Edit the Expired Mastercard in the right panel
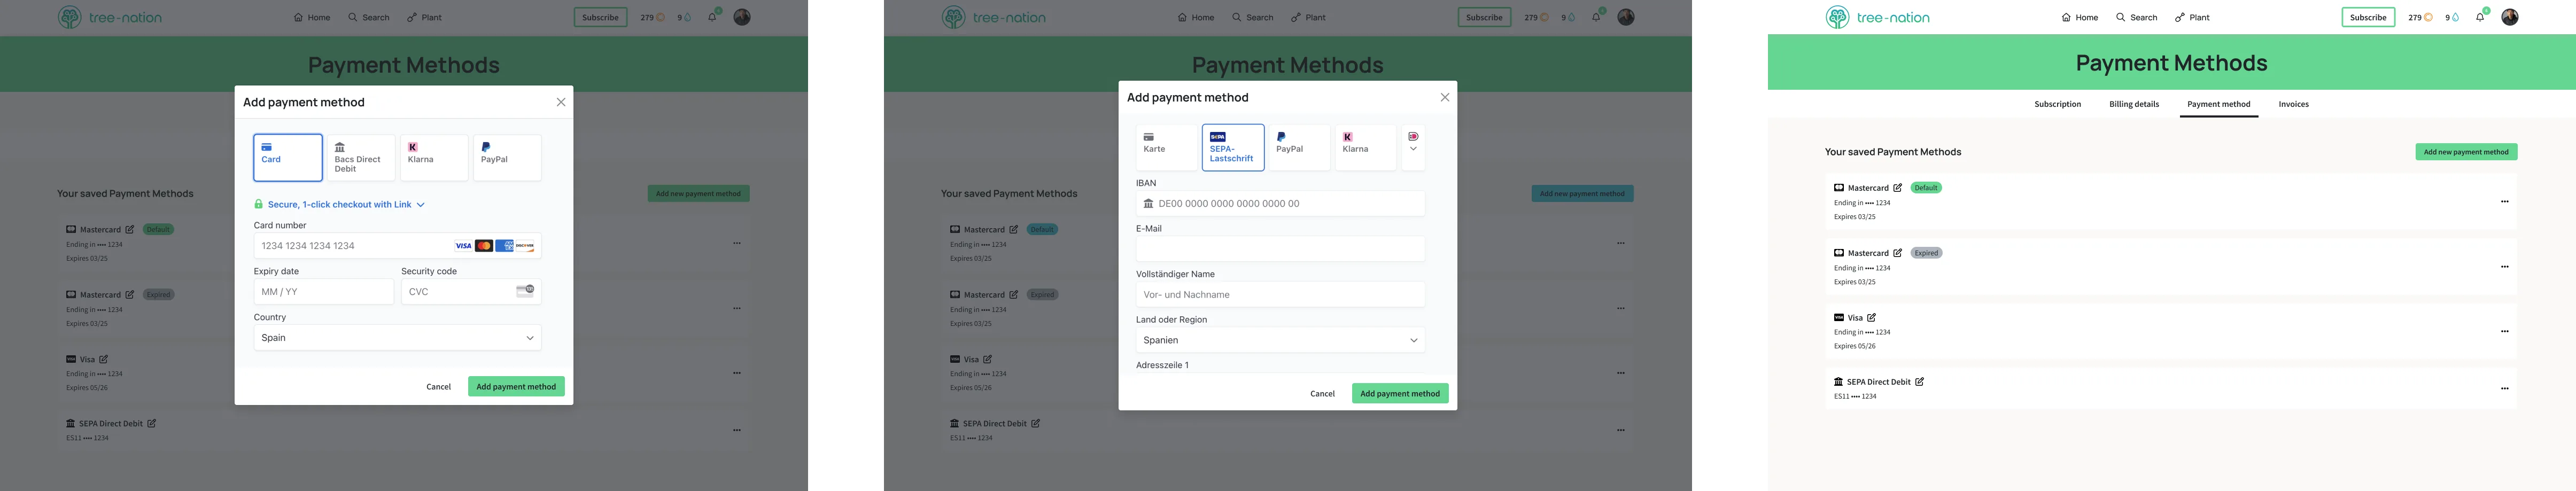Screen dimensions: 2576x491 click(x=1897, y=253)
